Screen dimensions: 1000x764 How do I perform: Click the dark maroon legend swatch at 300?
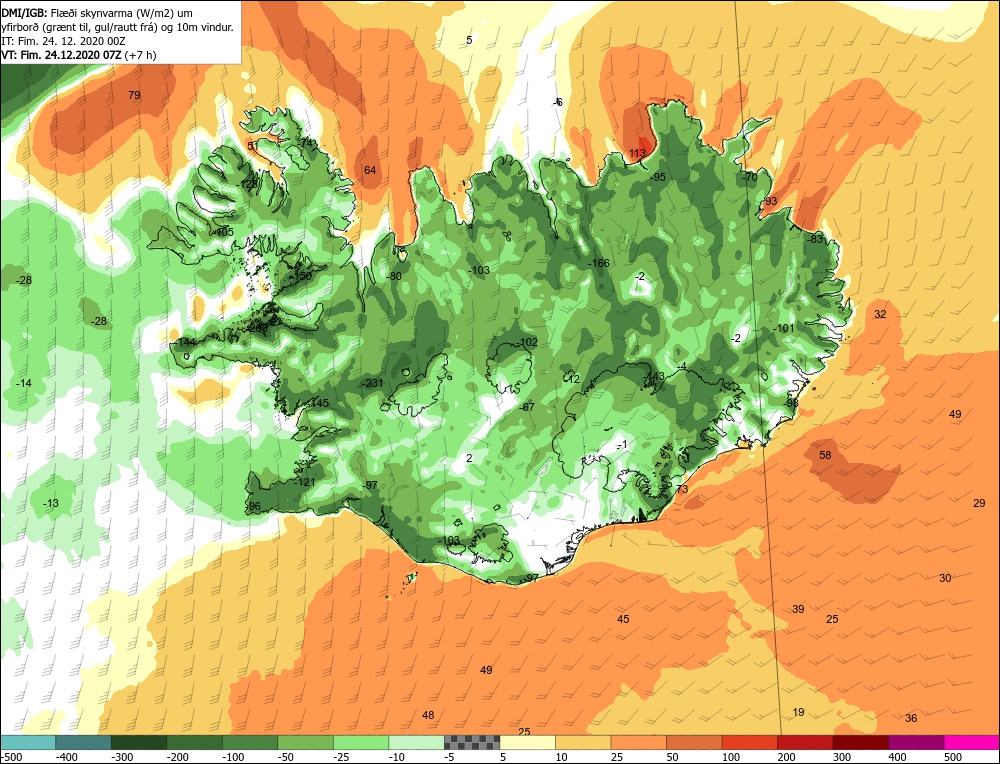[861, 742]
